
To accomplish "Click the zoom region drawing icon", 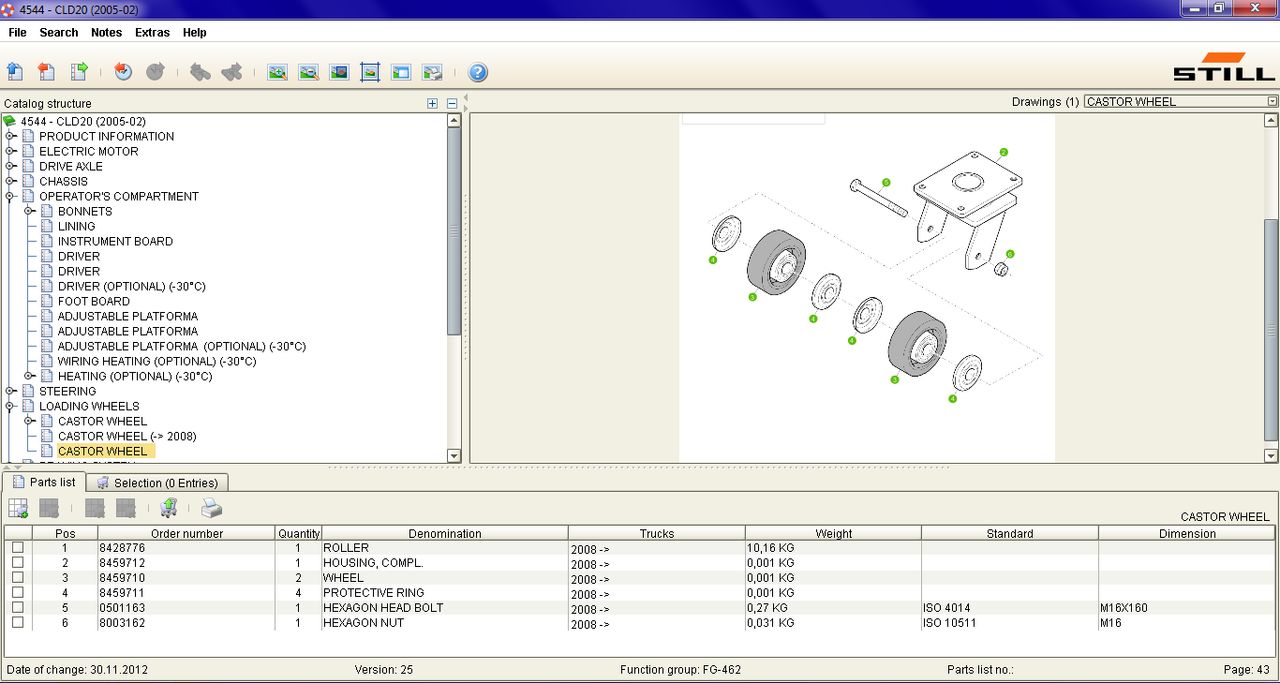I will (x=340, y=72).
